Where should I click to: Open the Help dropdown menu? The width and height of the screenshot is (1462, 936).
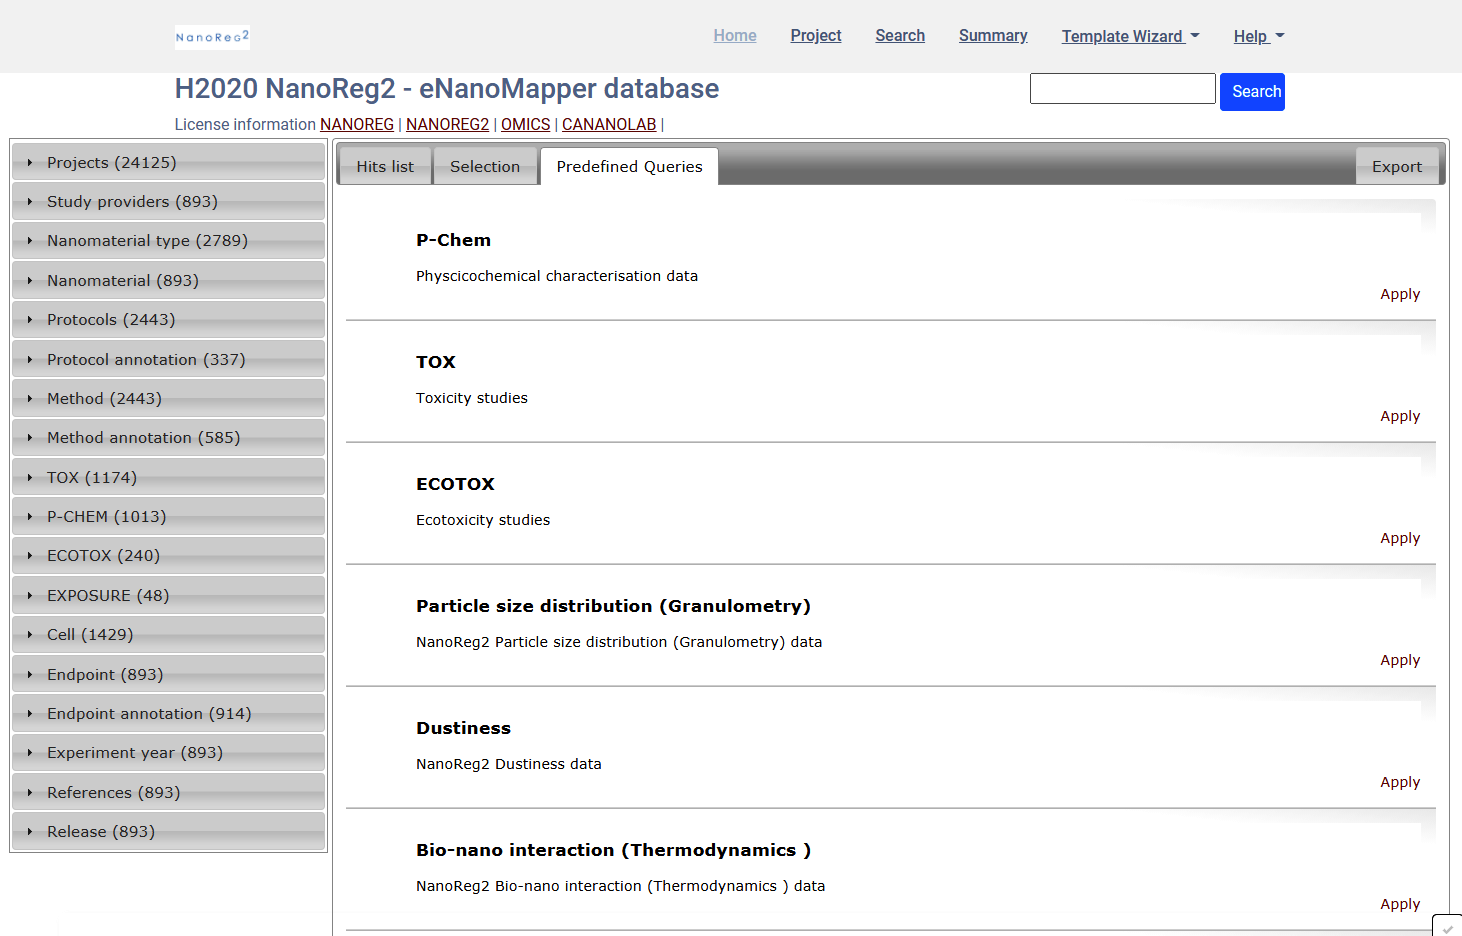(x=1257, y=36)
